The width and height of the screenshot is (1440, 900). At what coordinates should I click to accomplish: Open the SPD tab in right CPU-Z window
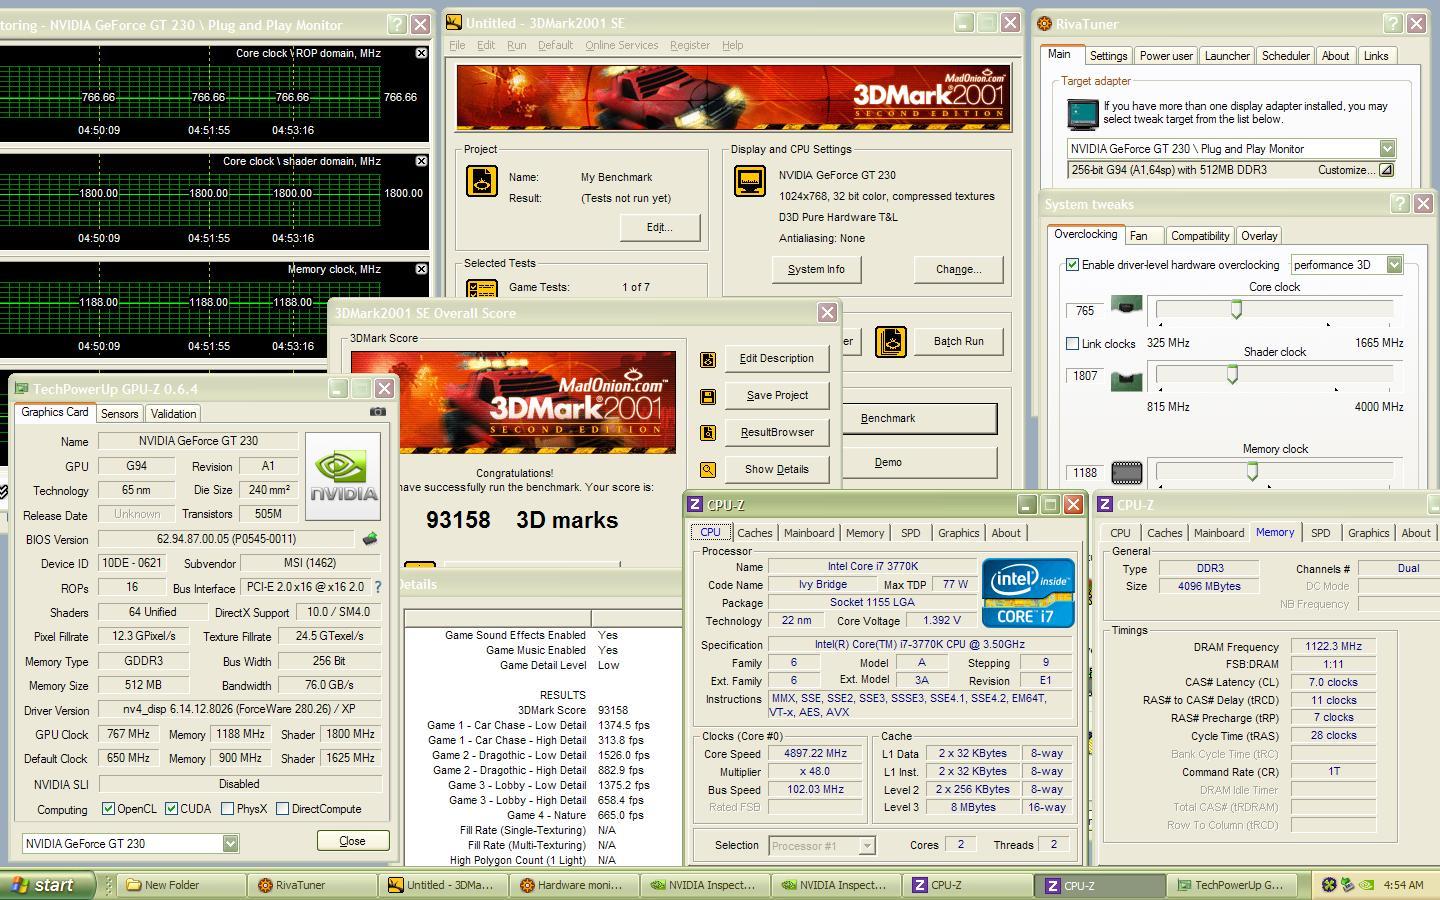click(1320, 533)
